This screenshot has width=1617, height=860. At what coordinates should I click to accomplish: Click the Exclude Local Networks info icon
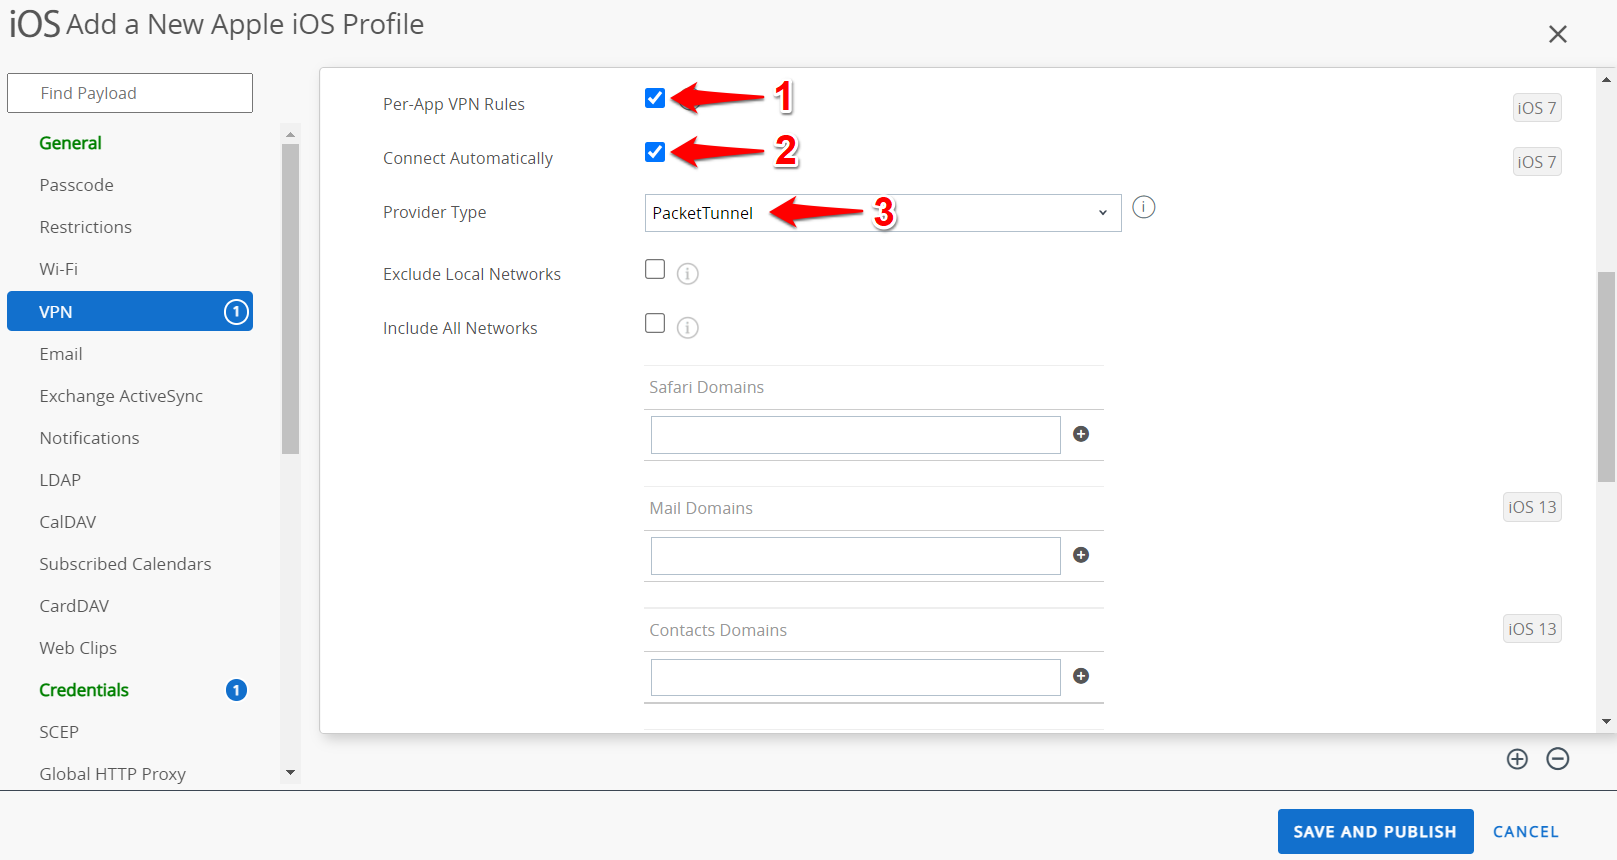[688, 273]
